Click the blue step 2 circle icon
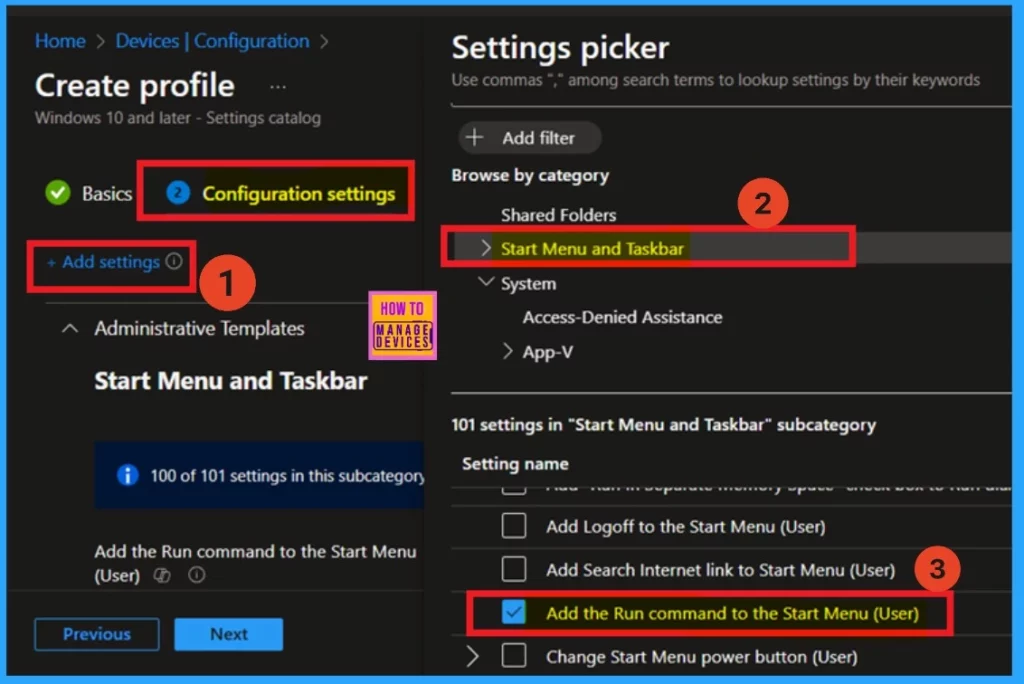 point(178,193)
